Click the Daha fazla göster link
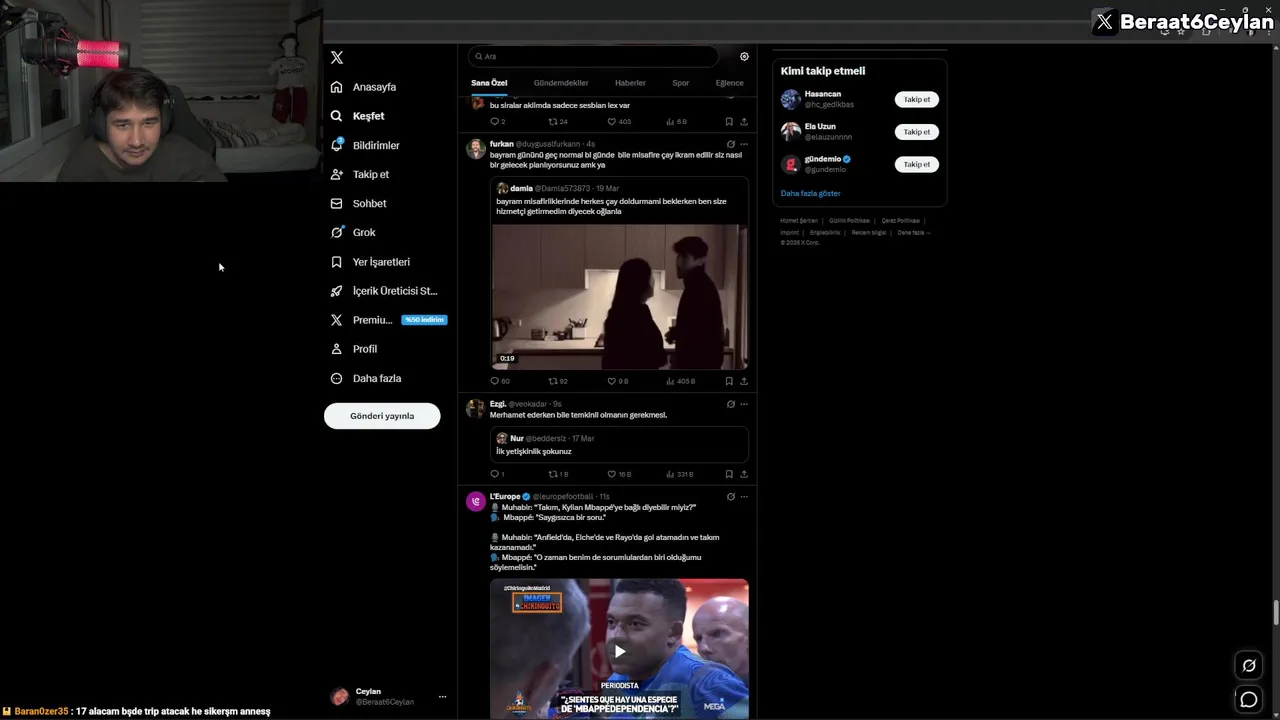 tap(810, 193)
